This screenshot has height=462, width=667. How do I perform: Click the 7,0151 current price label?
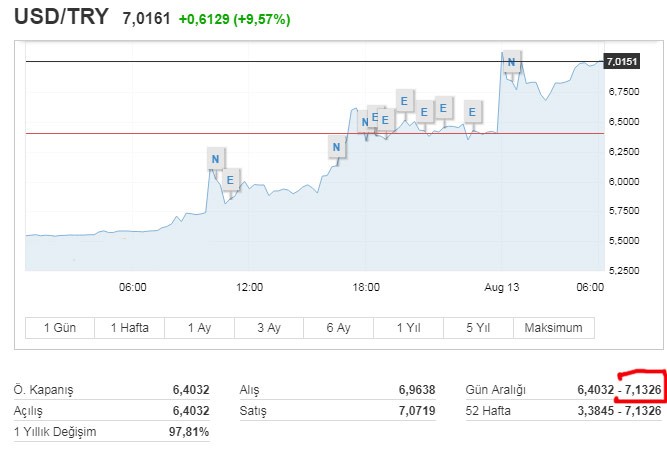click(621, 62)
